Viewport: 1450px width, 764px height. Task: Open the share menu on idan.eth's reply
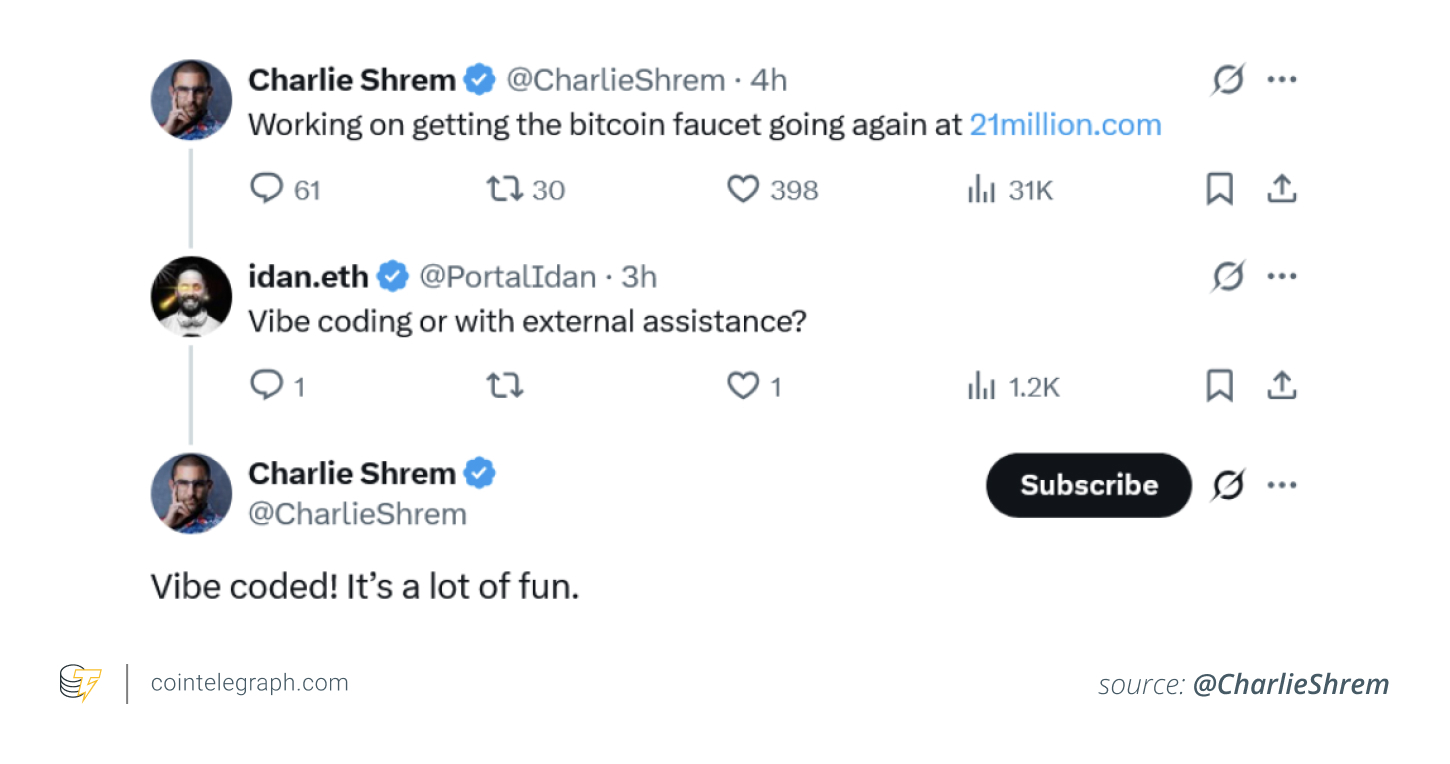click(1283, 384)
